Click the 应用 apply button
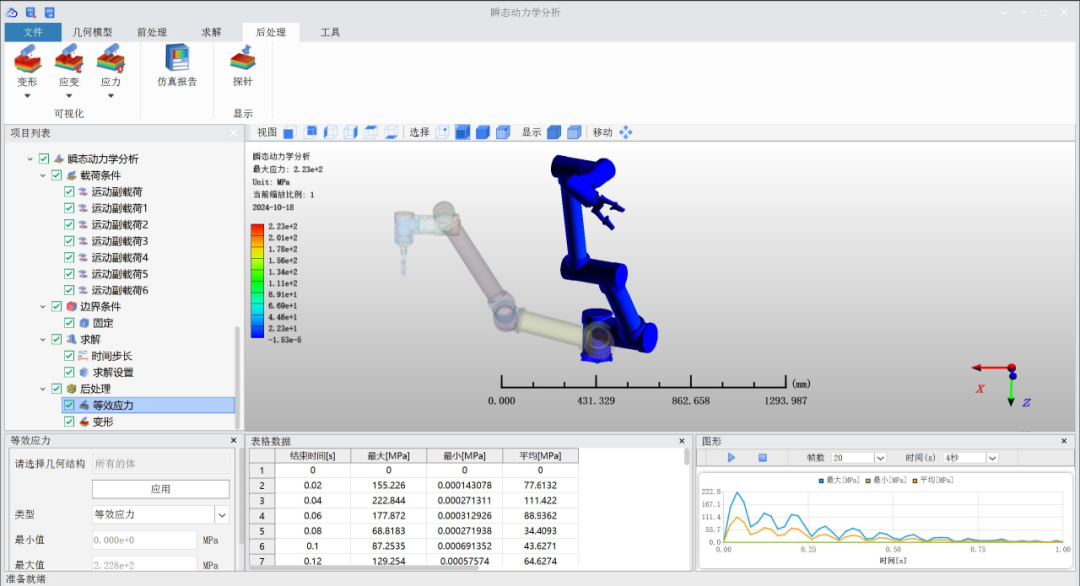 [160, 489]
